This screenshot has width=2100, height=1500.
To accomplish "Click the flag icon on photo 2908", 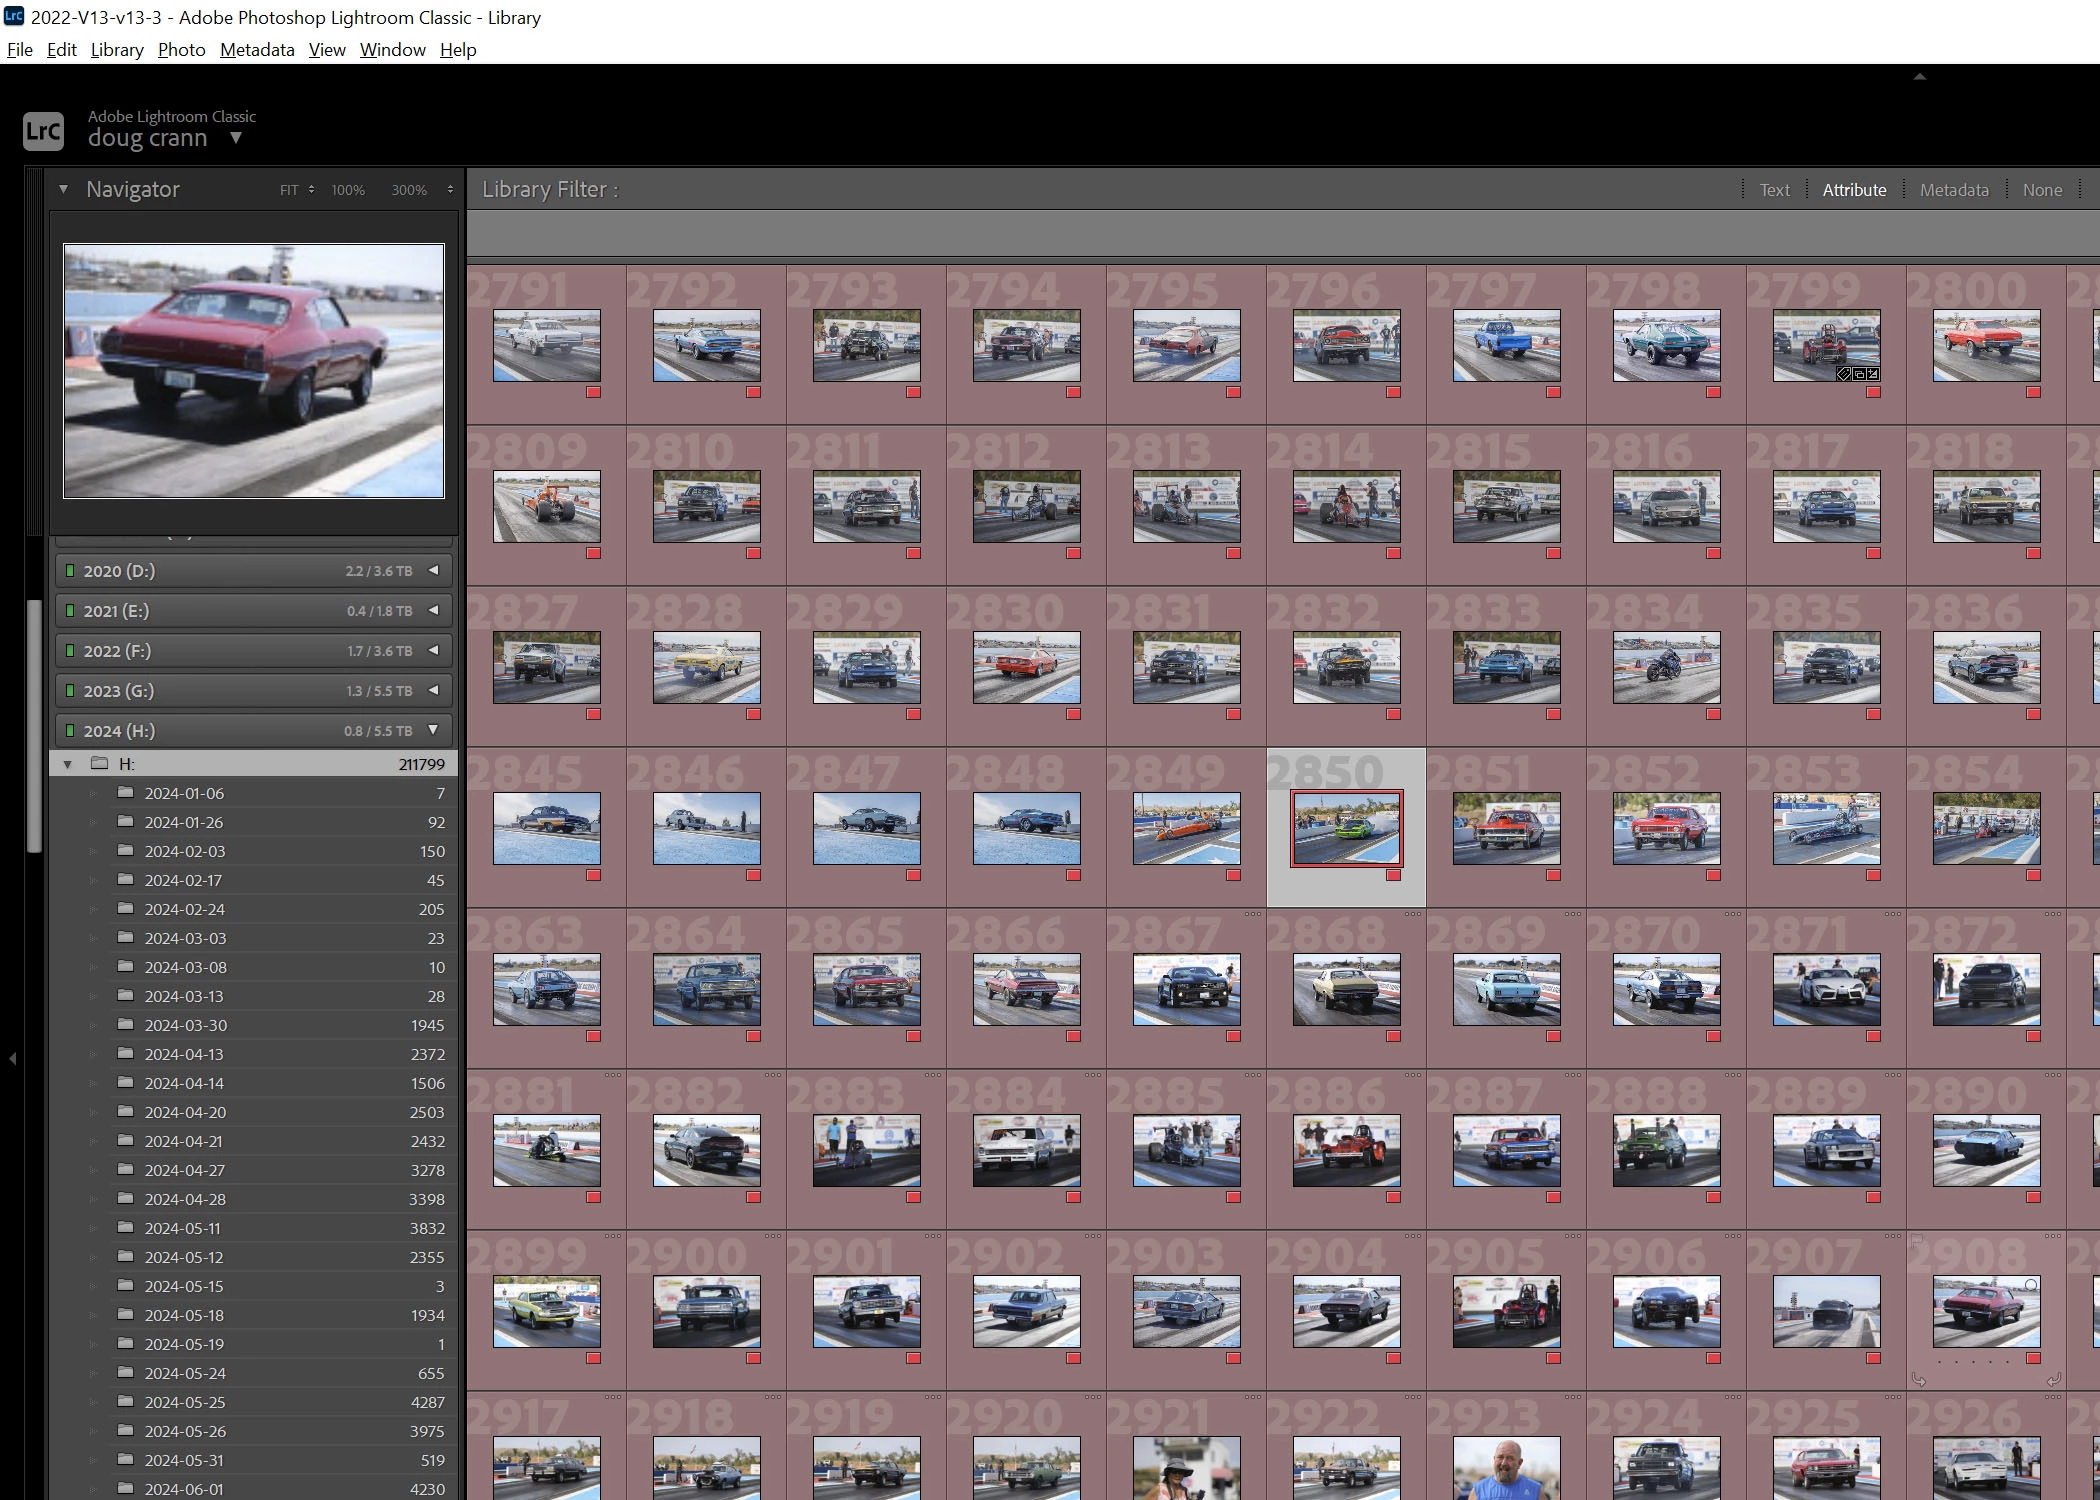I will coord(1917,1239).
